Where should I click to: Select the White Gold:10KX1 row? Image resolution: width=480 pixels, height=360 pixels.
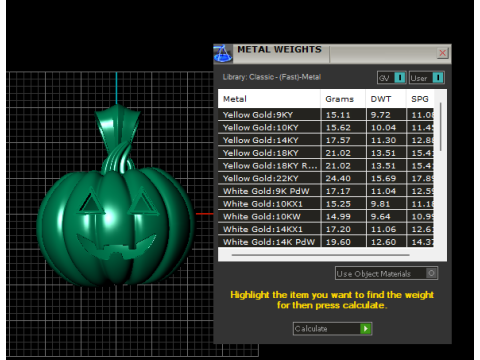[x=326, y=203]
